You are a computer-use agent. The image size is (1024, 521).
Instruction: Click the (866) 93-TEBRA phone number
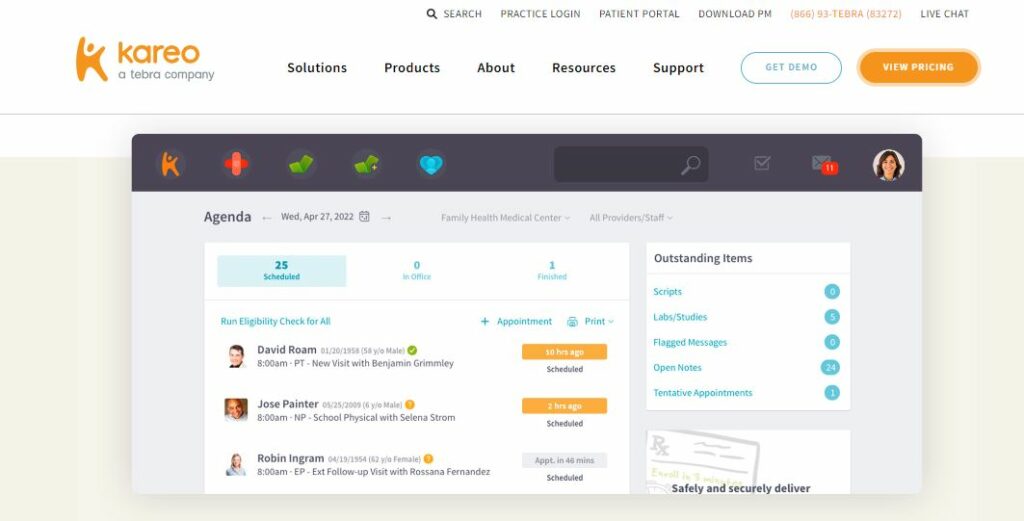[846, 14]
